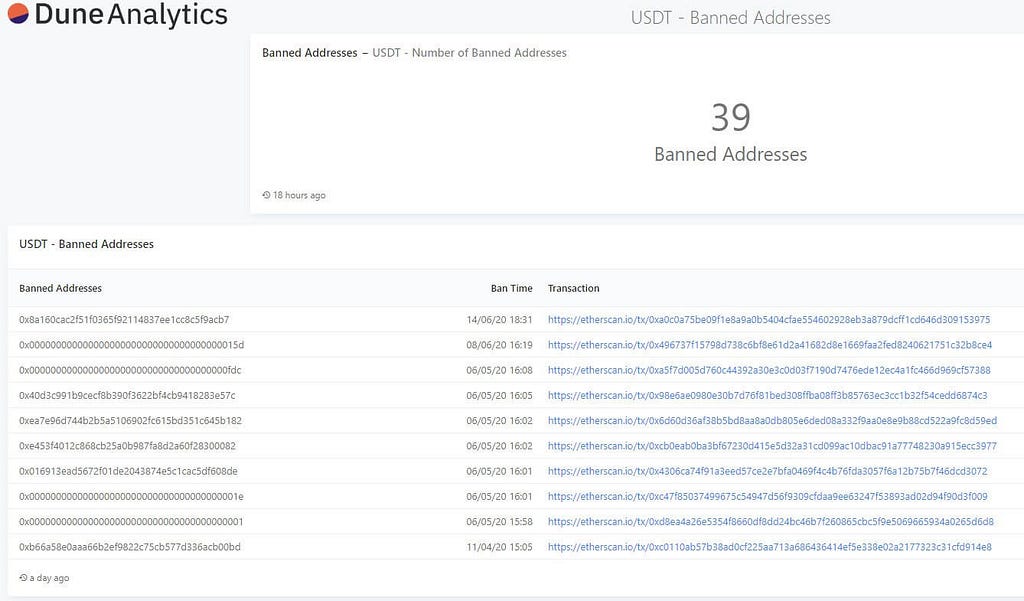The width and height of the screenshot is (1024, 601).
Task: Sort by Ban Time column header
Action: (511, 288)
